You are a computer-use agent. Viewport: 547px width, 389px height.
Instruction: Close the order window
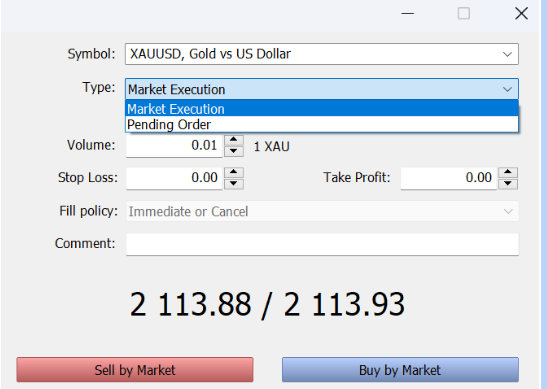(x=521, y=14)
